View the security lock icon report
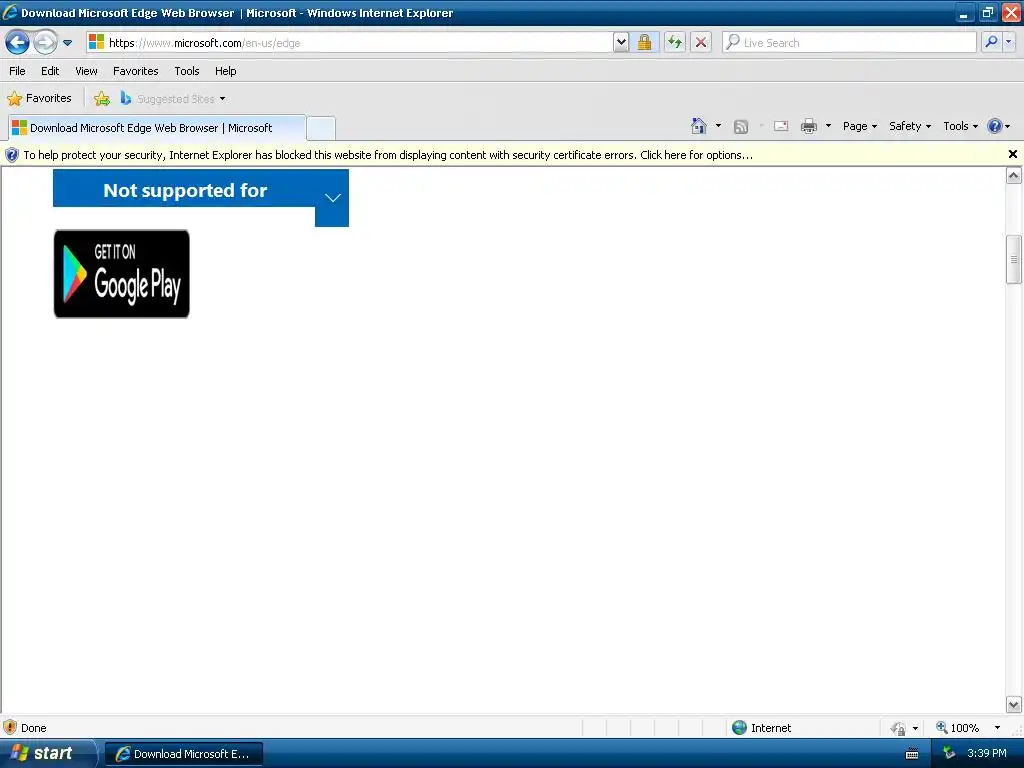Image resolution: width=1024 pixels, height=768 pixels. 645,43
